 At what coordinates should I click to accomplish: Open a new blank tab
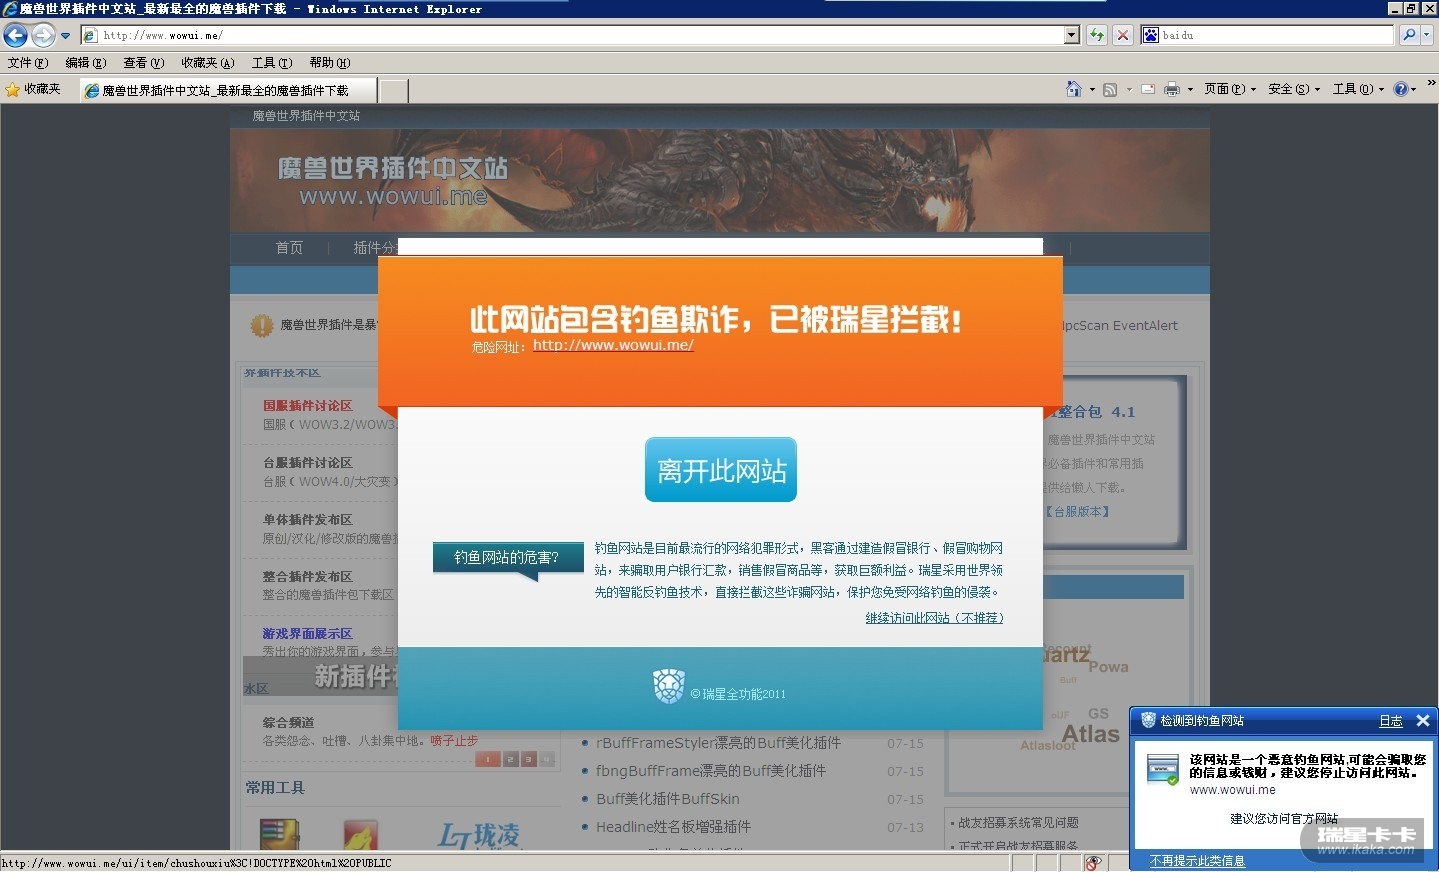(394, 90)
